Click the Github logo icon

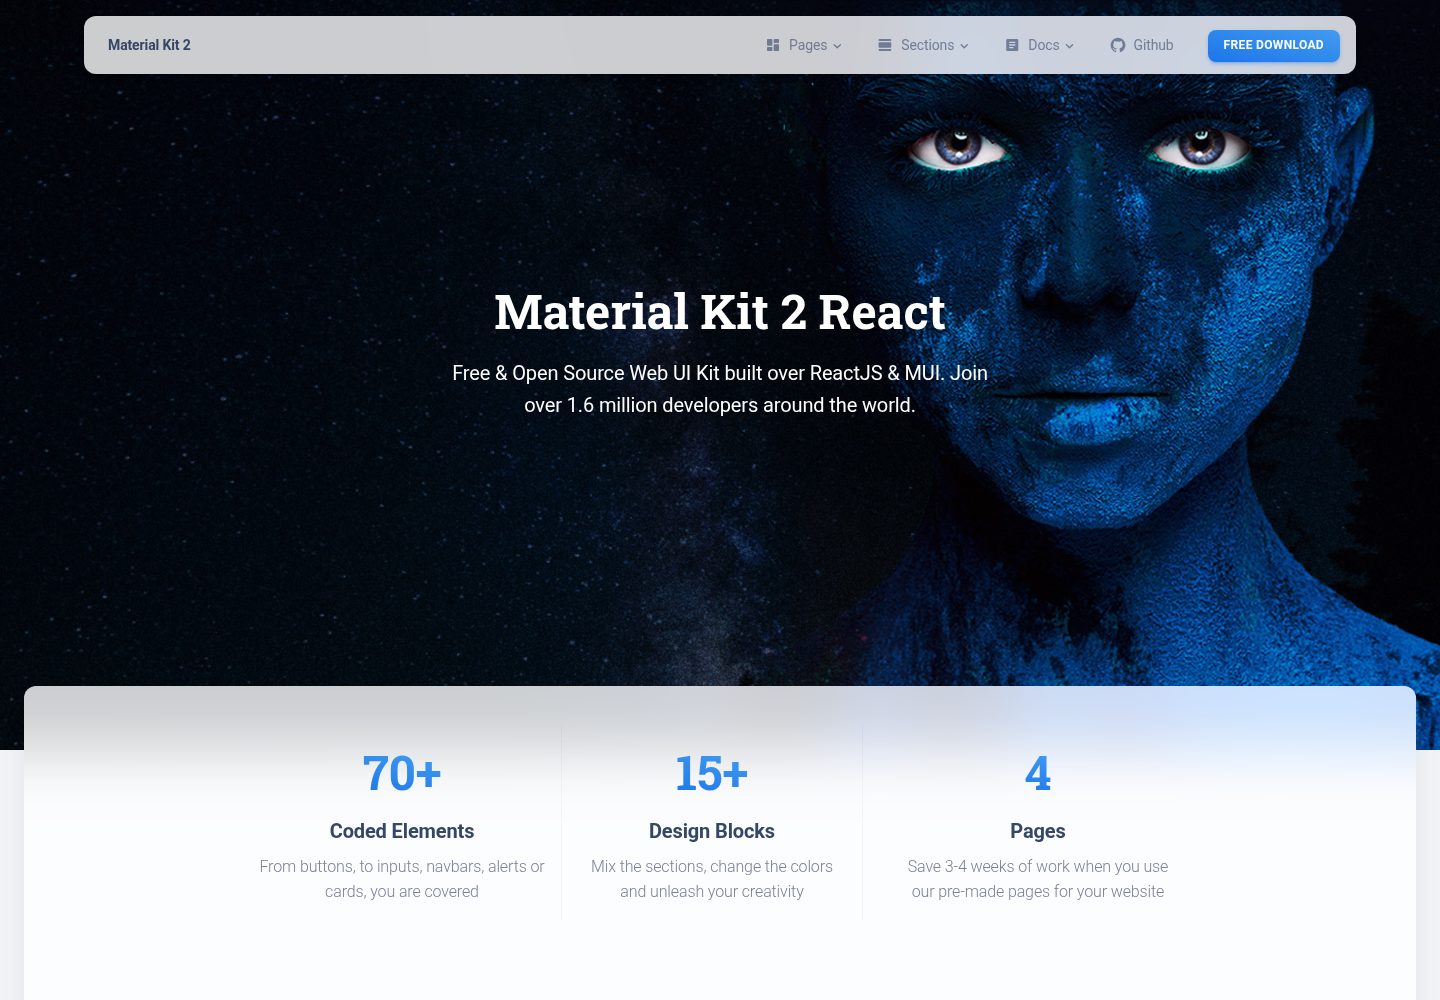coord(1118,45)
